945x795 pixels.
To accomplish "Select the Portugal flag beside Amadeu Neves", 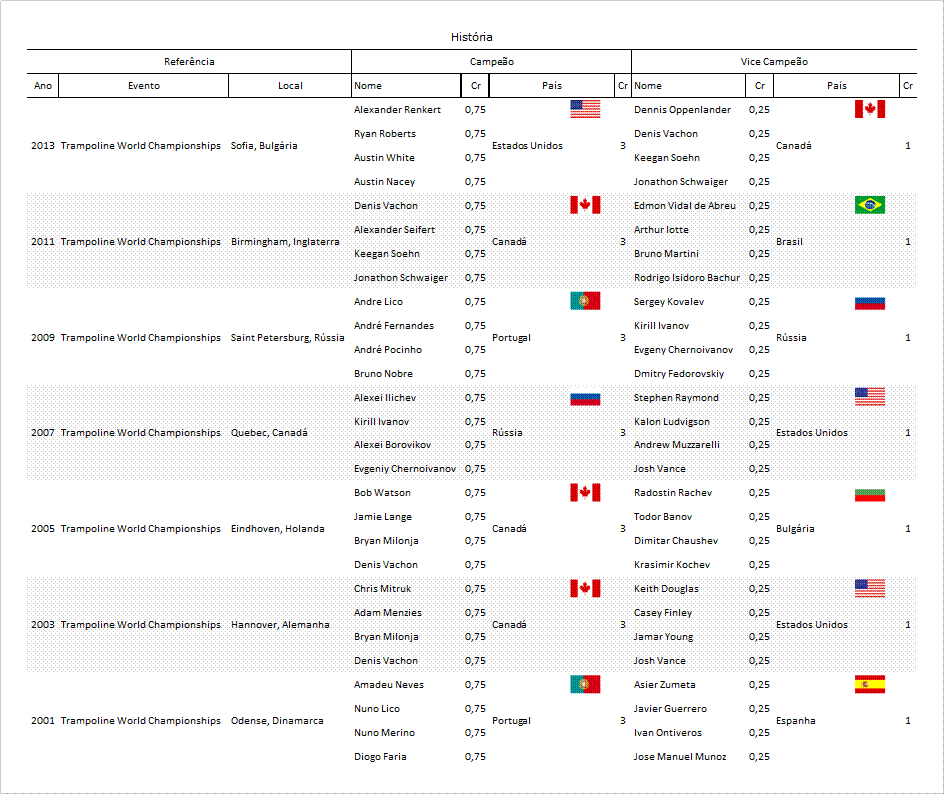I will click(585, 684).
